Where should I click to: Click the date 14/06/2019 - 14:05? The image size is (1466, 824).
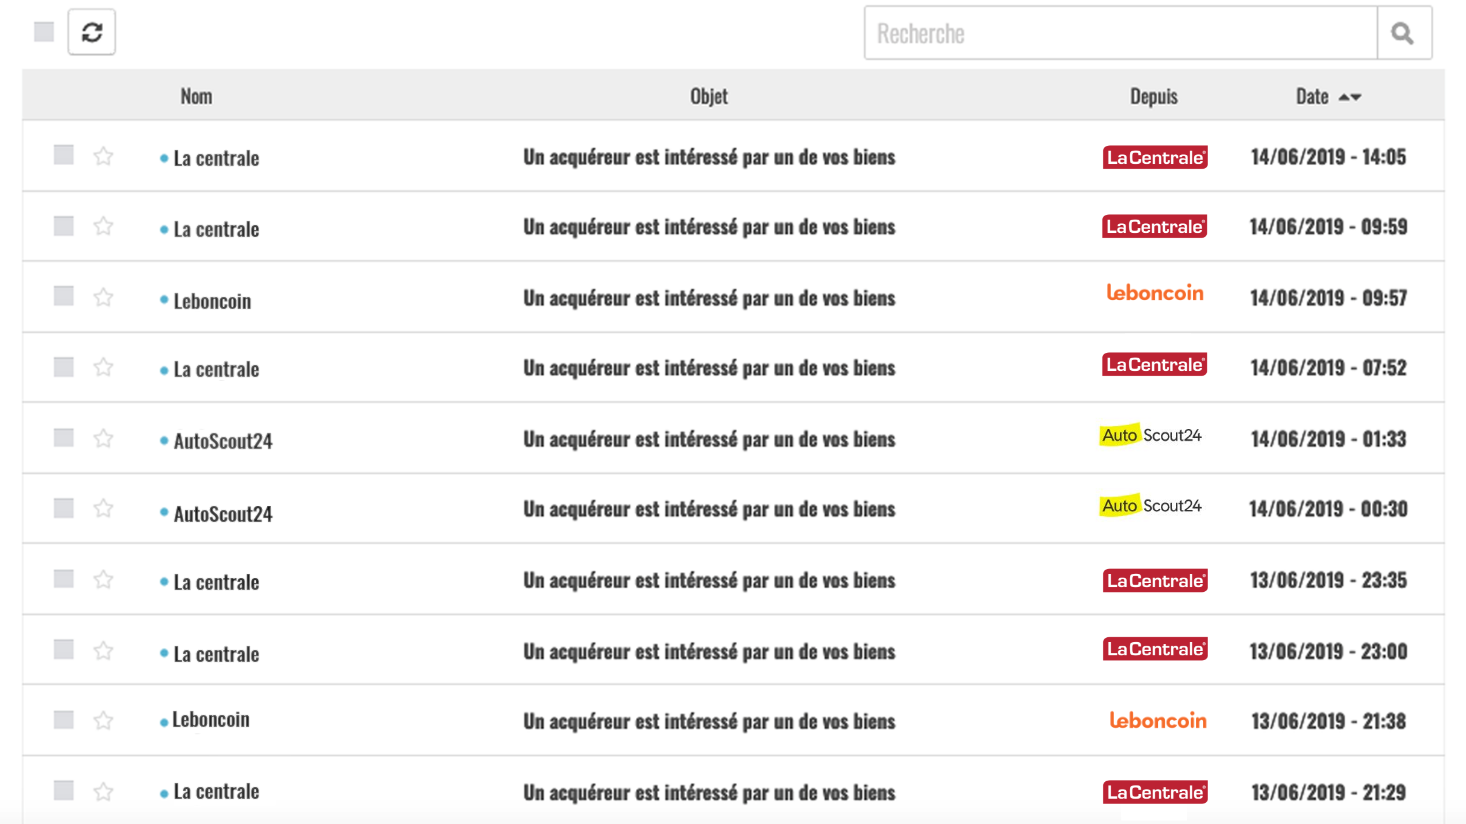[x=1328, y=157]
